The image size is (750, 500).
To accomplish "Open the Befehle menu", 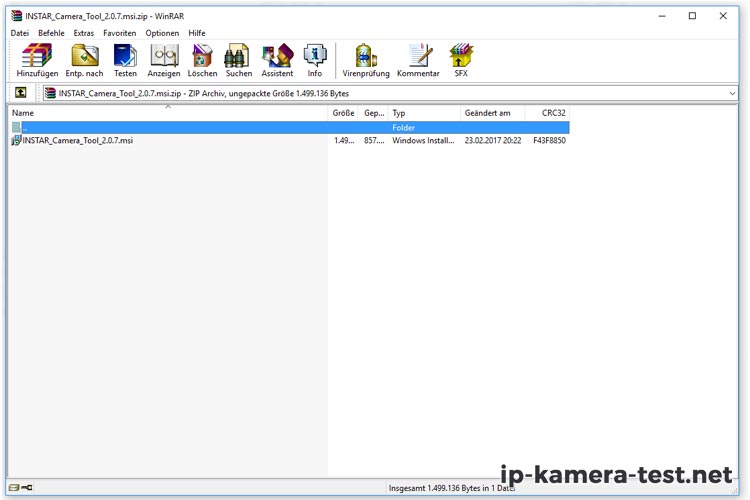I will [51, 33].
